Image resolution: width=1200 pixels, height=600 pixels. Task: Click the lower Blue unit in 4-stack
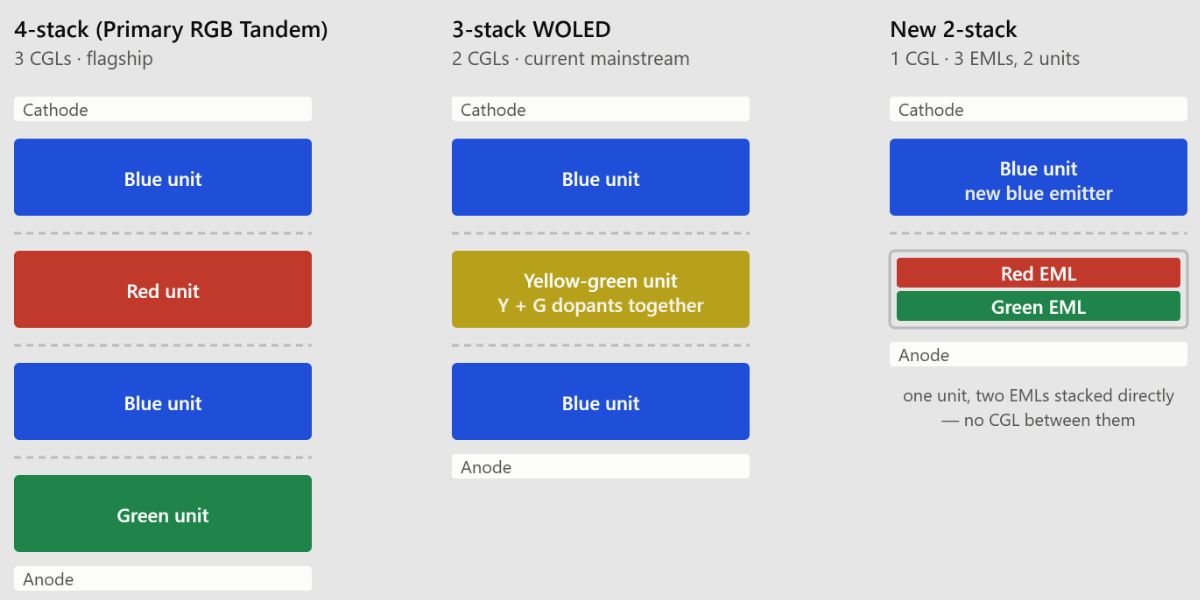163,402
